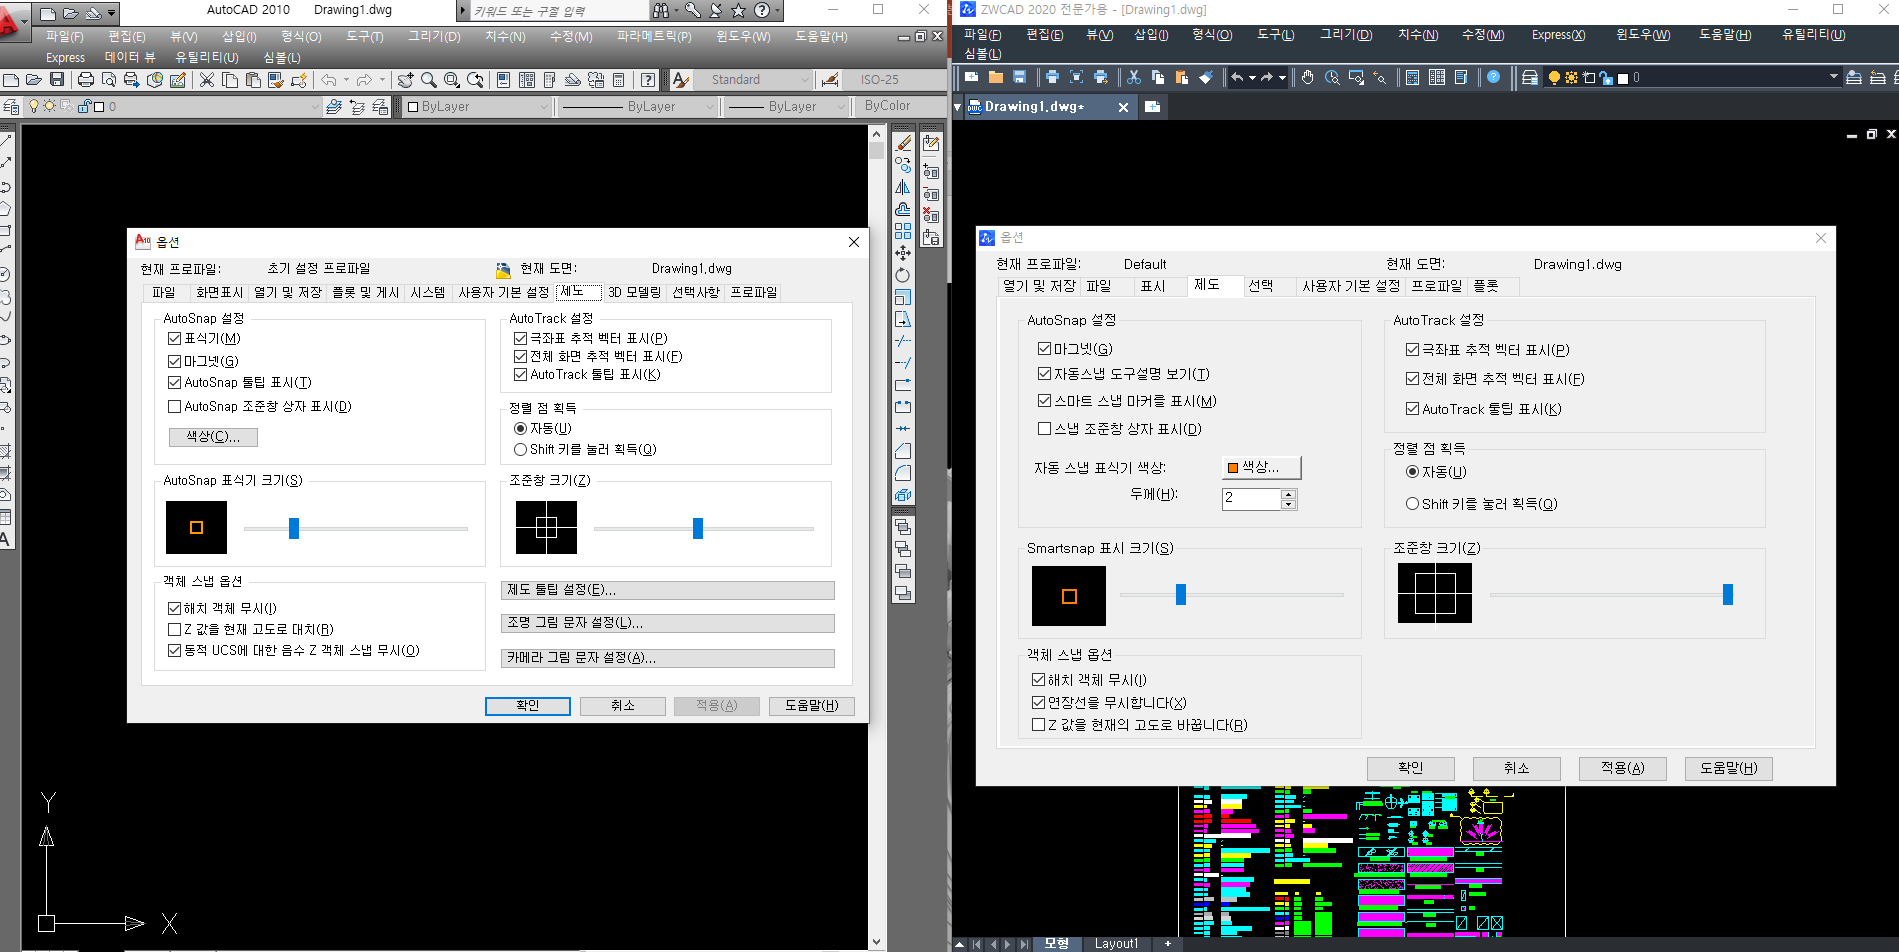Open 선택 tab in ZWCAD options
The width and height of the screenshot is (1899, 952).
(x=1260, y=286)
